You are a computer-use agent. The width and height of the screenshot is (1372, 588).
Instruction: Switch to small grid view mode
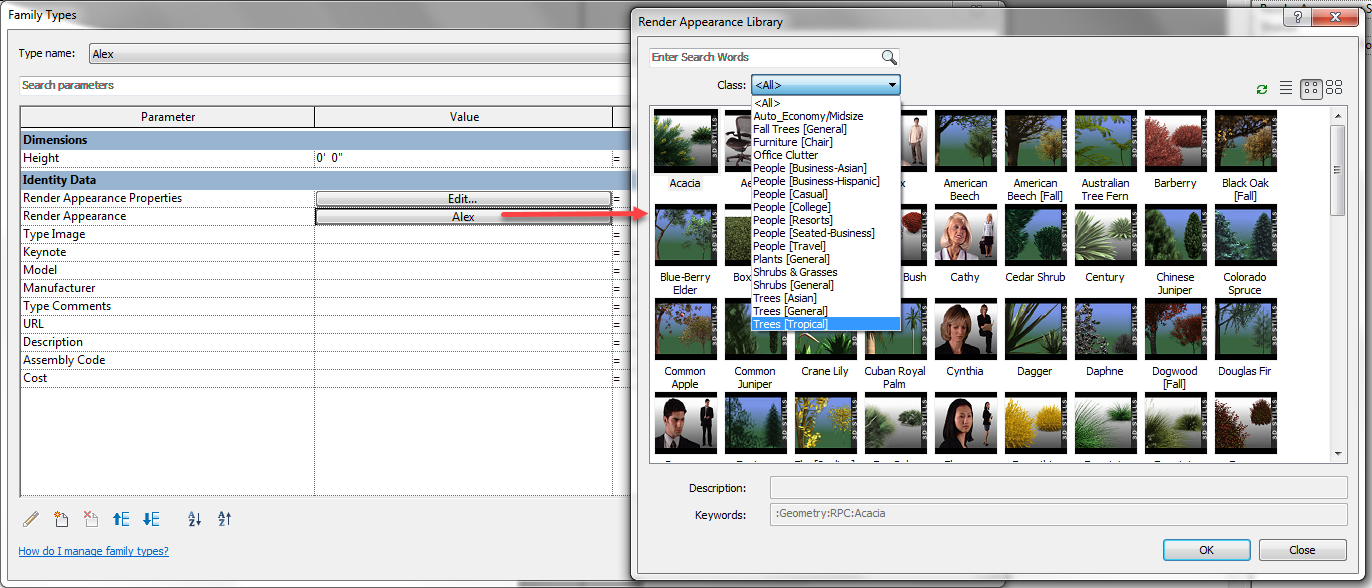(x=1334, y=88)
